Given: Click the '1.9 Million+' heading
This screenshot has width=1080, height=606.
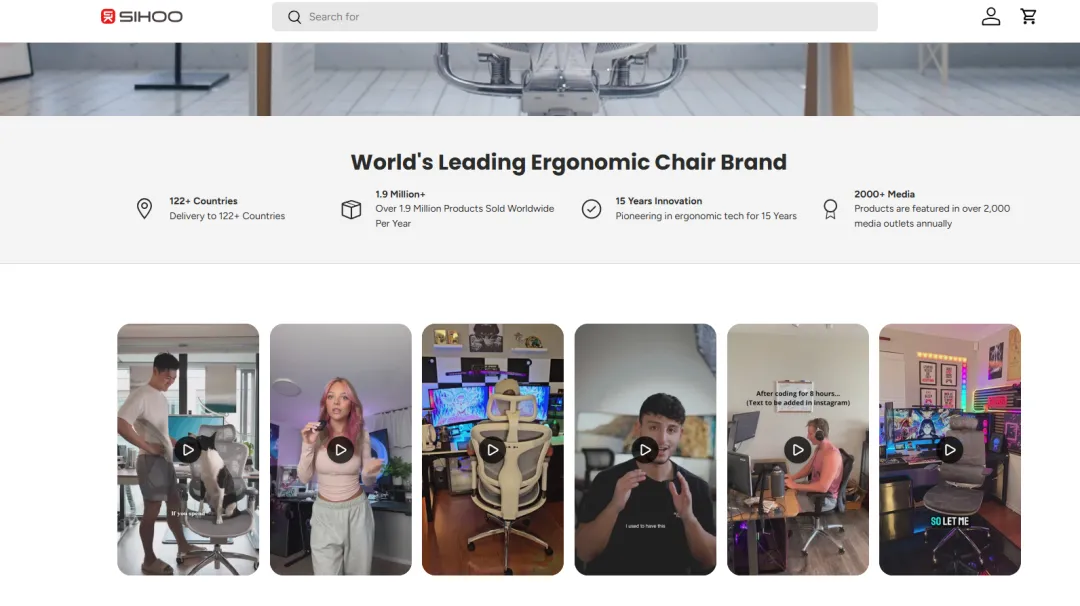Looking at the screenshot, I should pos(400,194).
